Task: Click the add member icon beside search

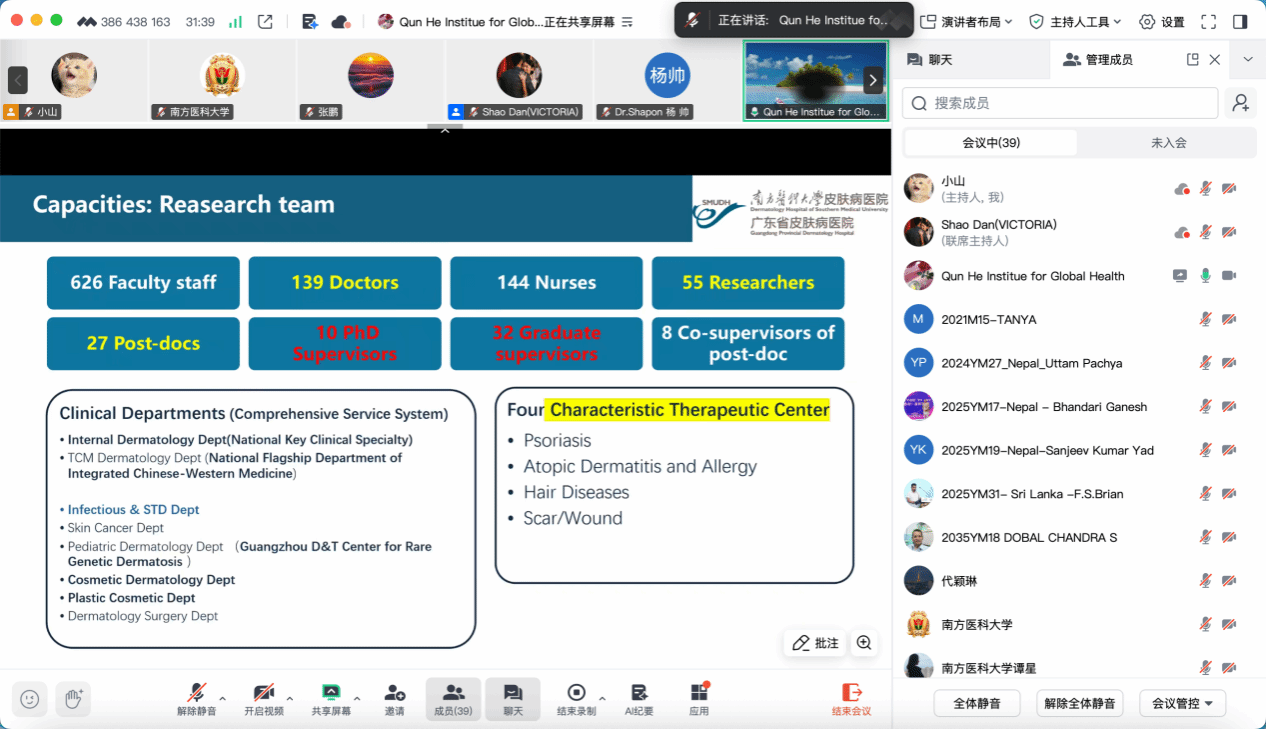Action: [x=1241, y=103]
